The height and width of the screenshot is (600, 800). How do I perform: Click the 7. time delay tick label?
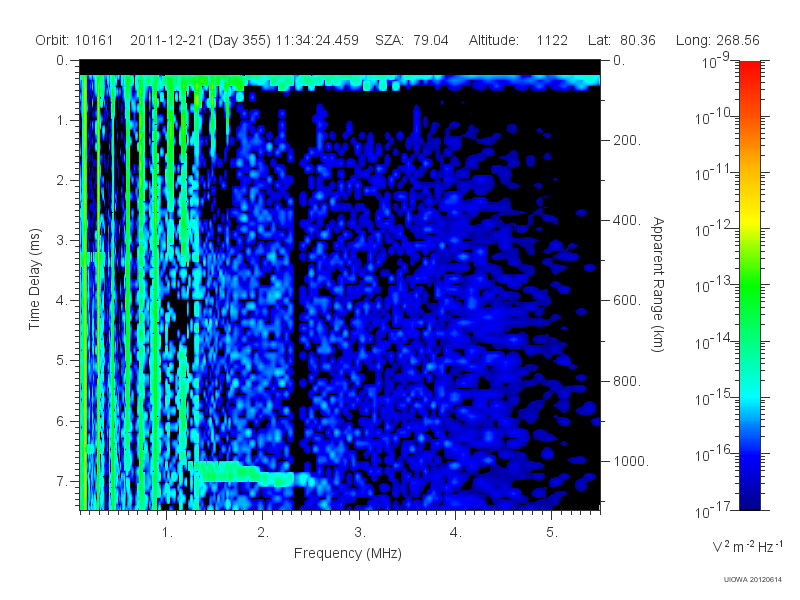(62, 481)
